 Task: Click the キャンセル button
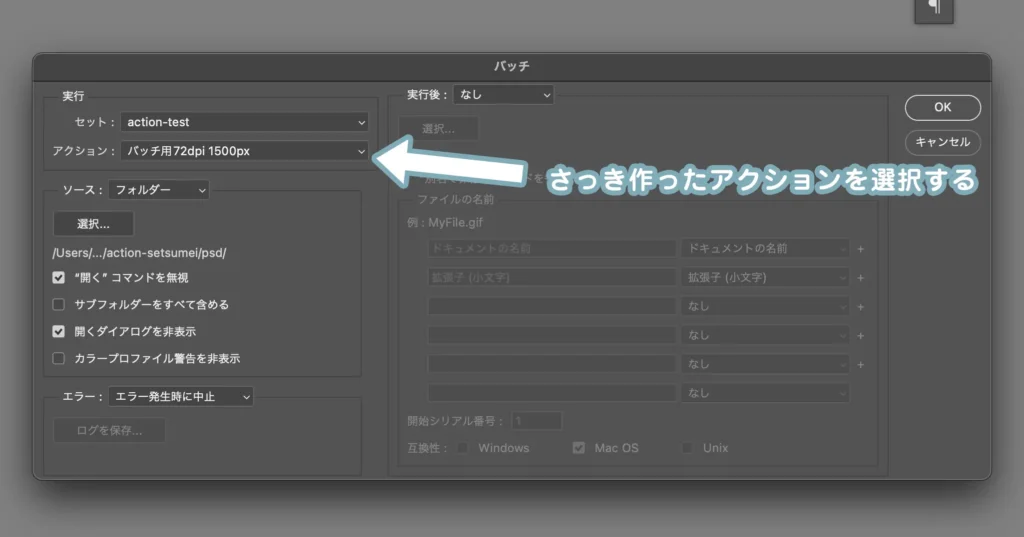click(942, 142)
